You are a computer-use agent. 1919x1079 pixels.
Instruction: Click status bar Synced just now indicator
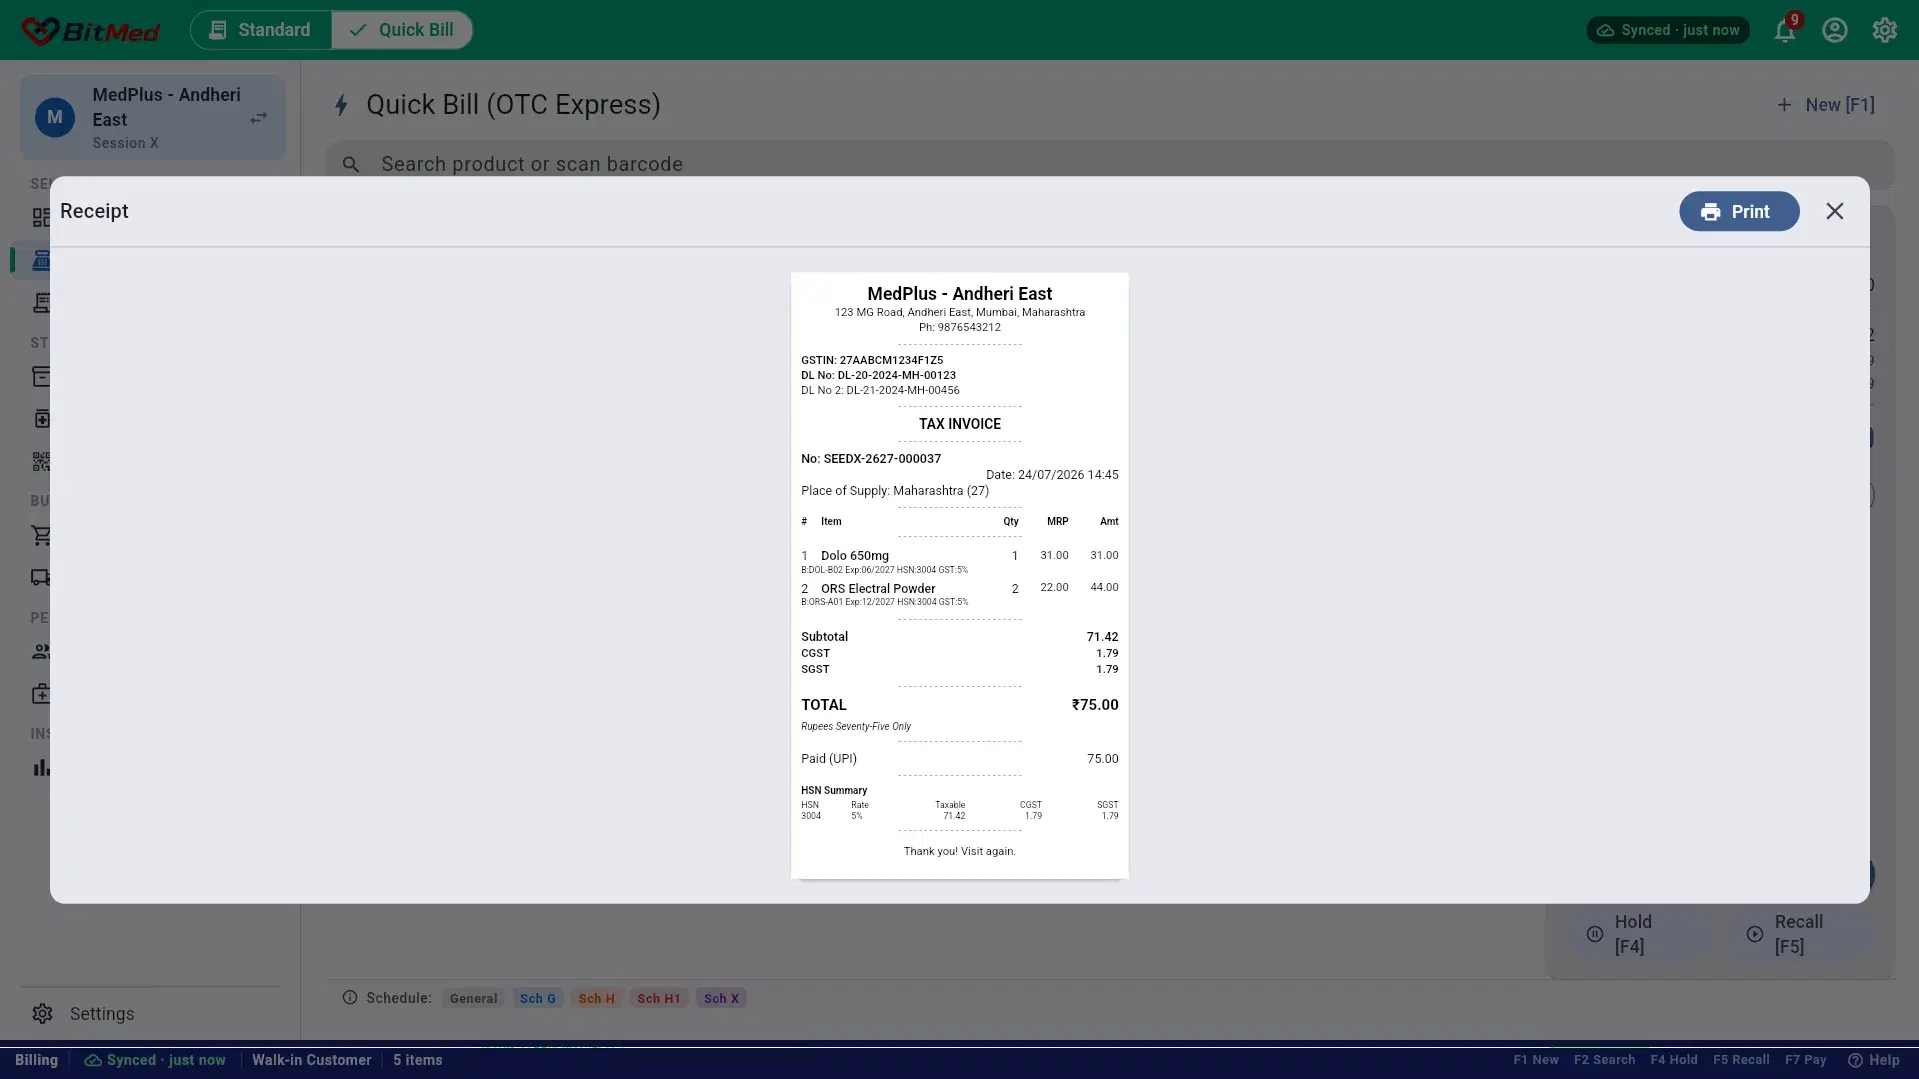(x=155, y=1060)
